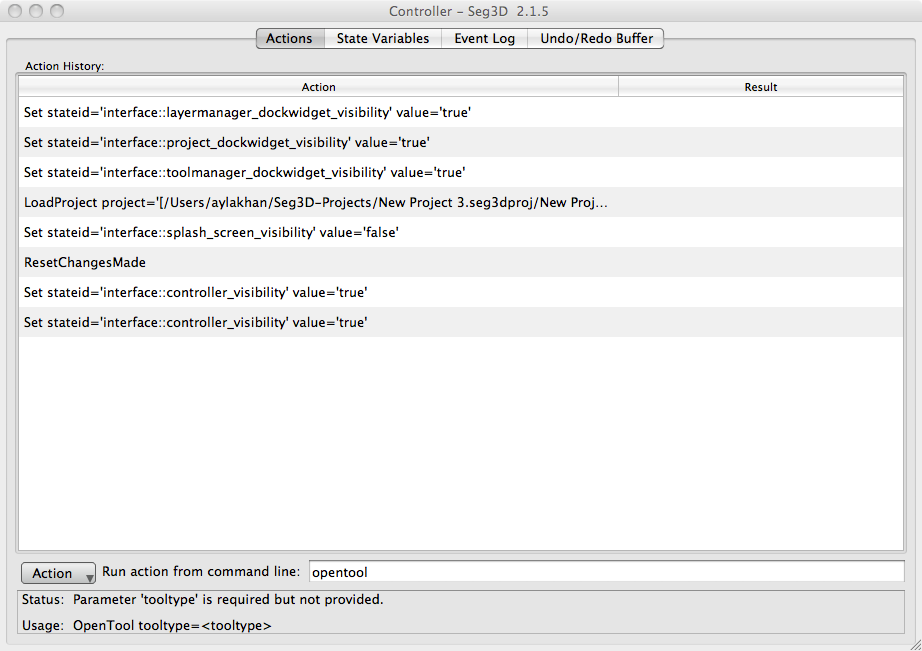Select the toolmanager_dockwidget_visibility action row
Viewport: 922px width, 651px height.
coord(460,172)
